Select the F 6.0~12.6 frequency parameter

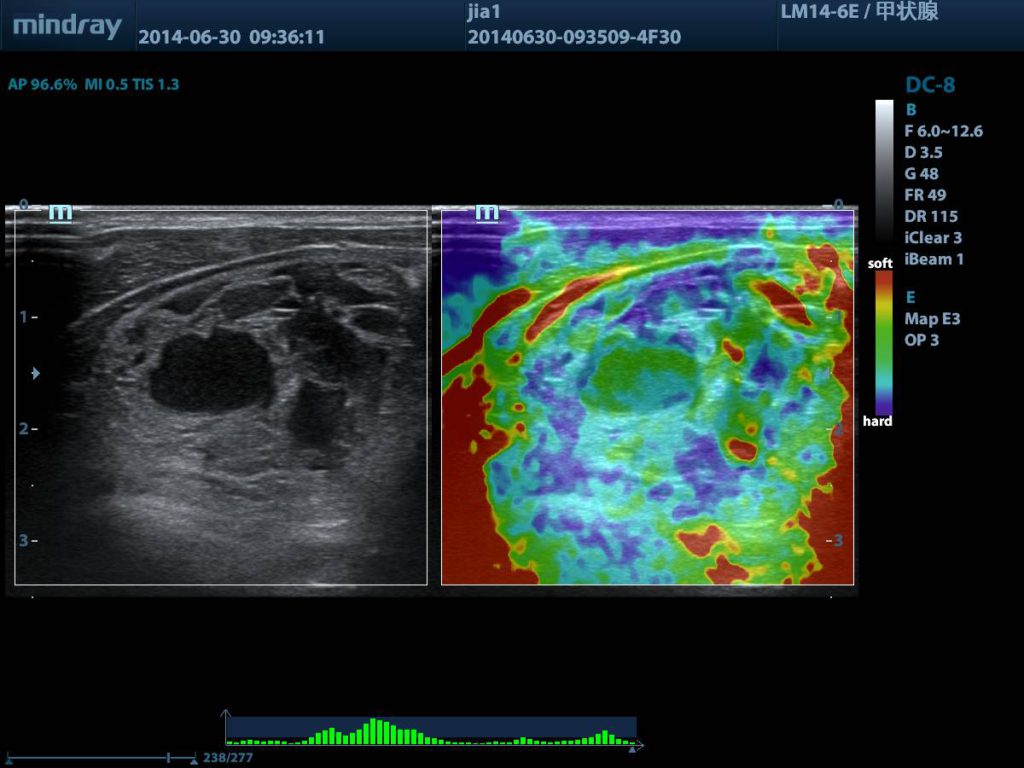tap(943, 131)
